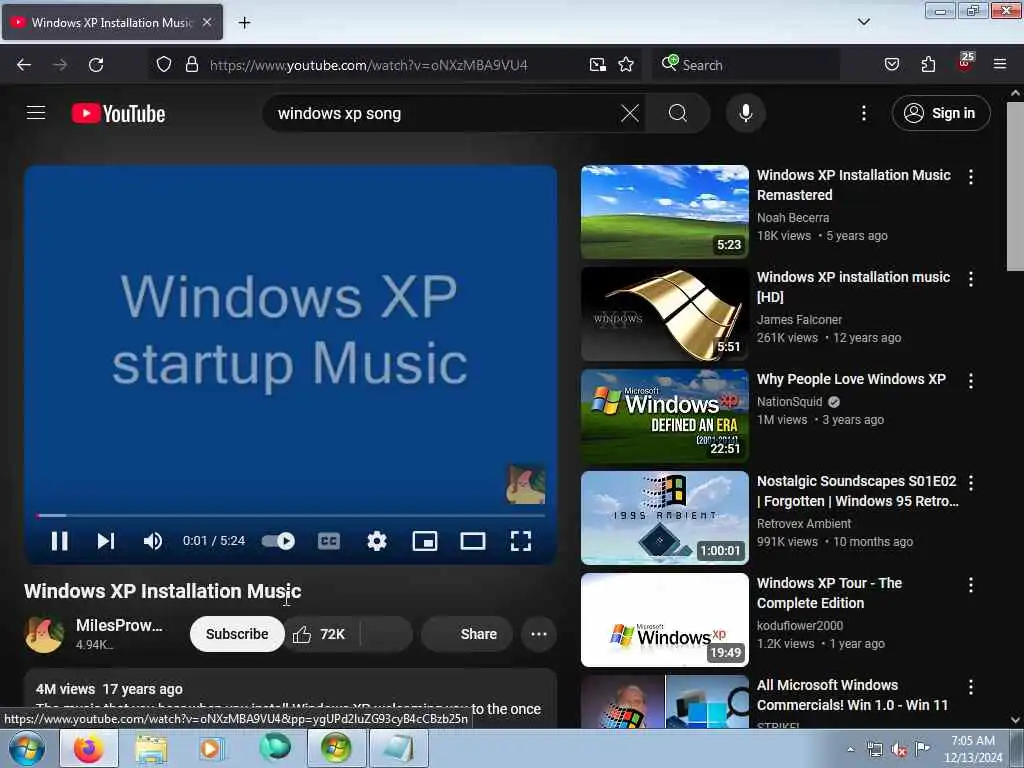
Task: Open more actions below video
Action: (539, 634)
